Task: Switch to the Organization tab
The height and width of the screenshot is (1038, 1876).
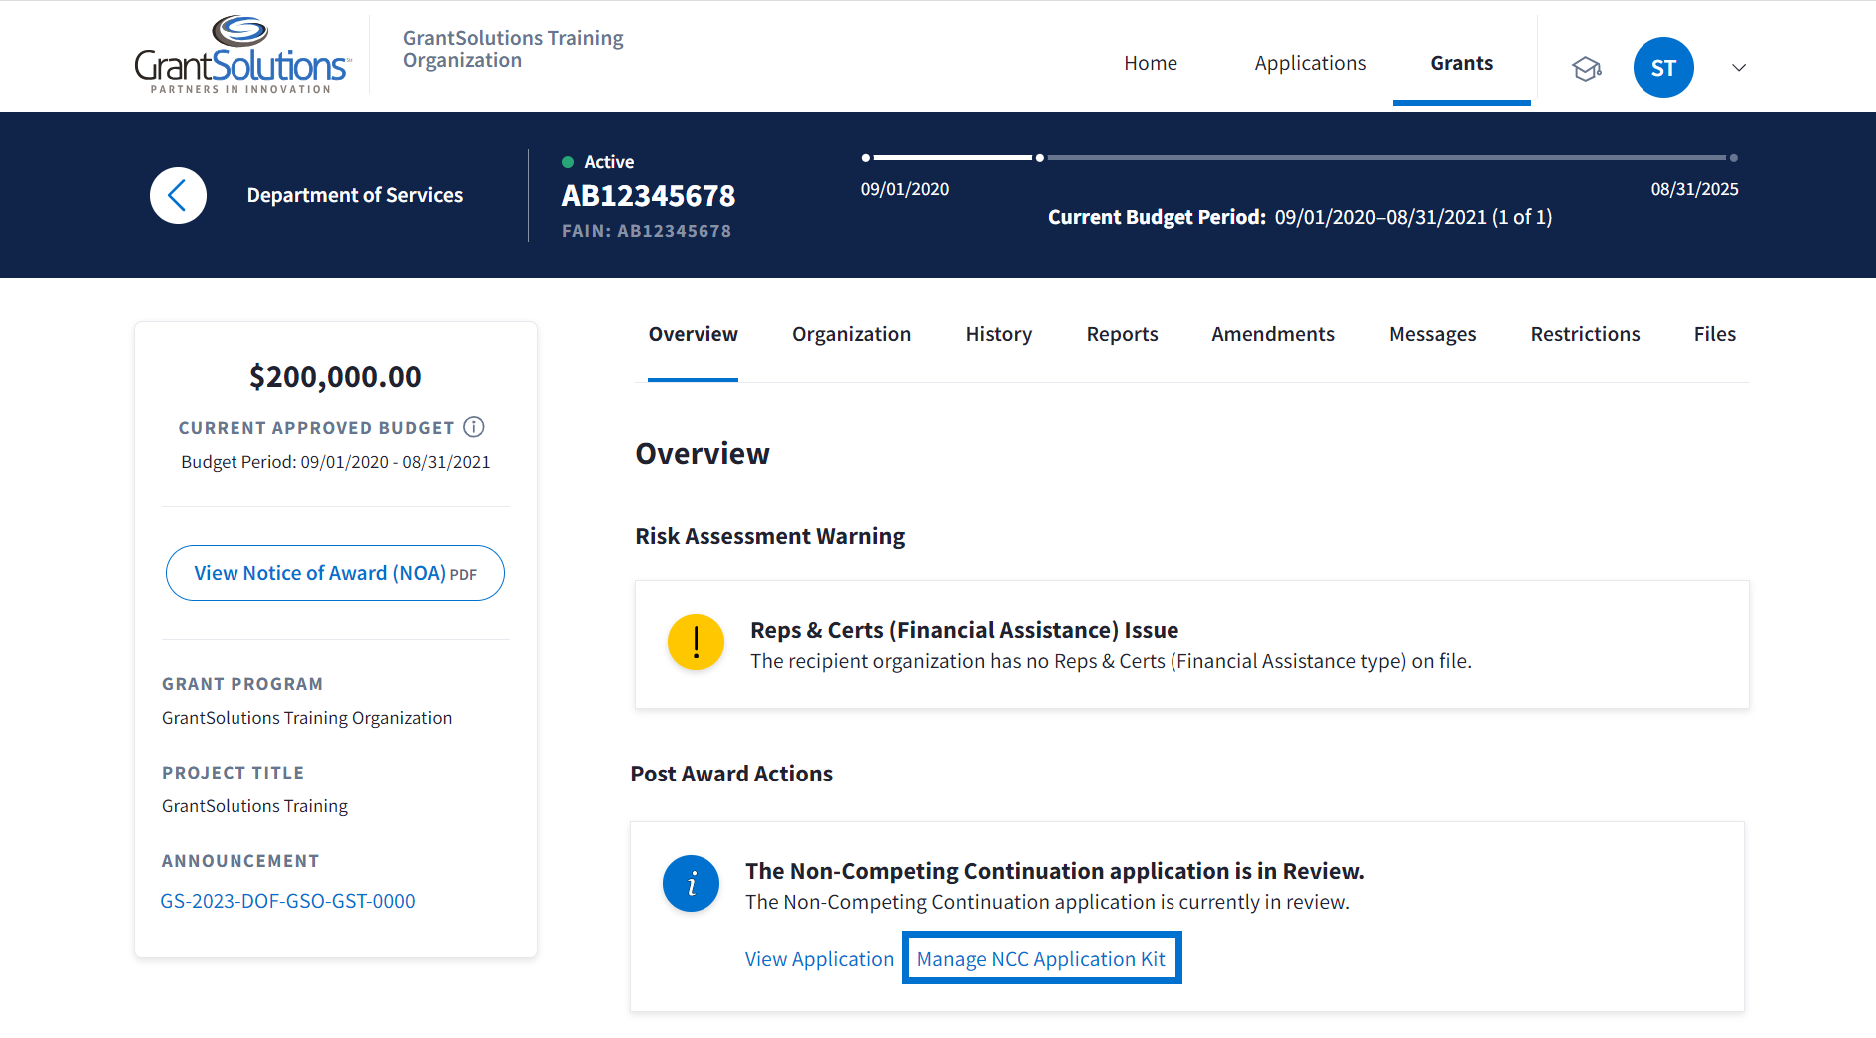Action: pyautogui.click(x=851, y=334)
